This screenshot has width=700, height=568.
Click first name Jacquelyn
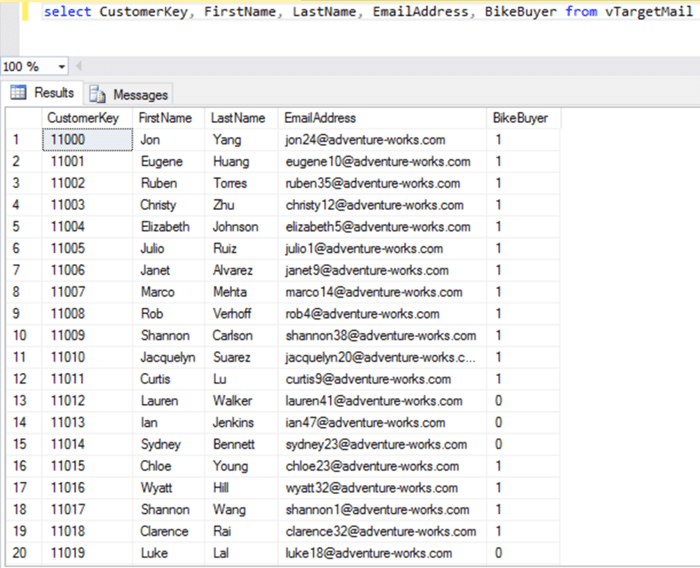pyautogui.click(x=167, y=358)
